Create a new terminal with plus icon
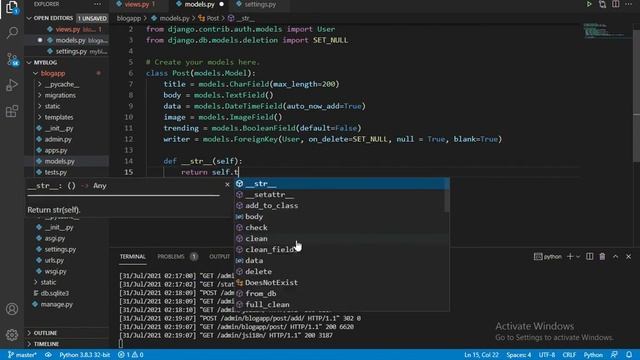640x360 pixels. click(570, 256)
